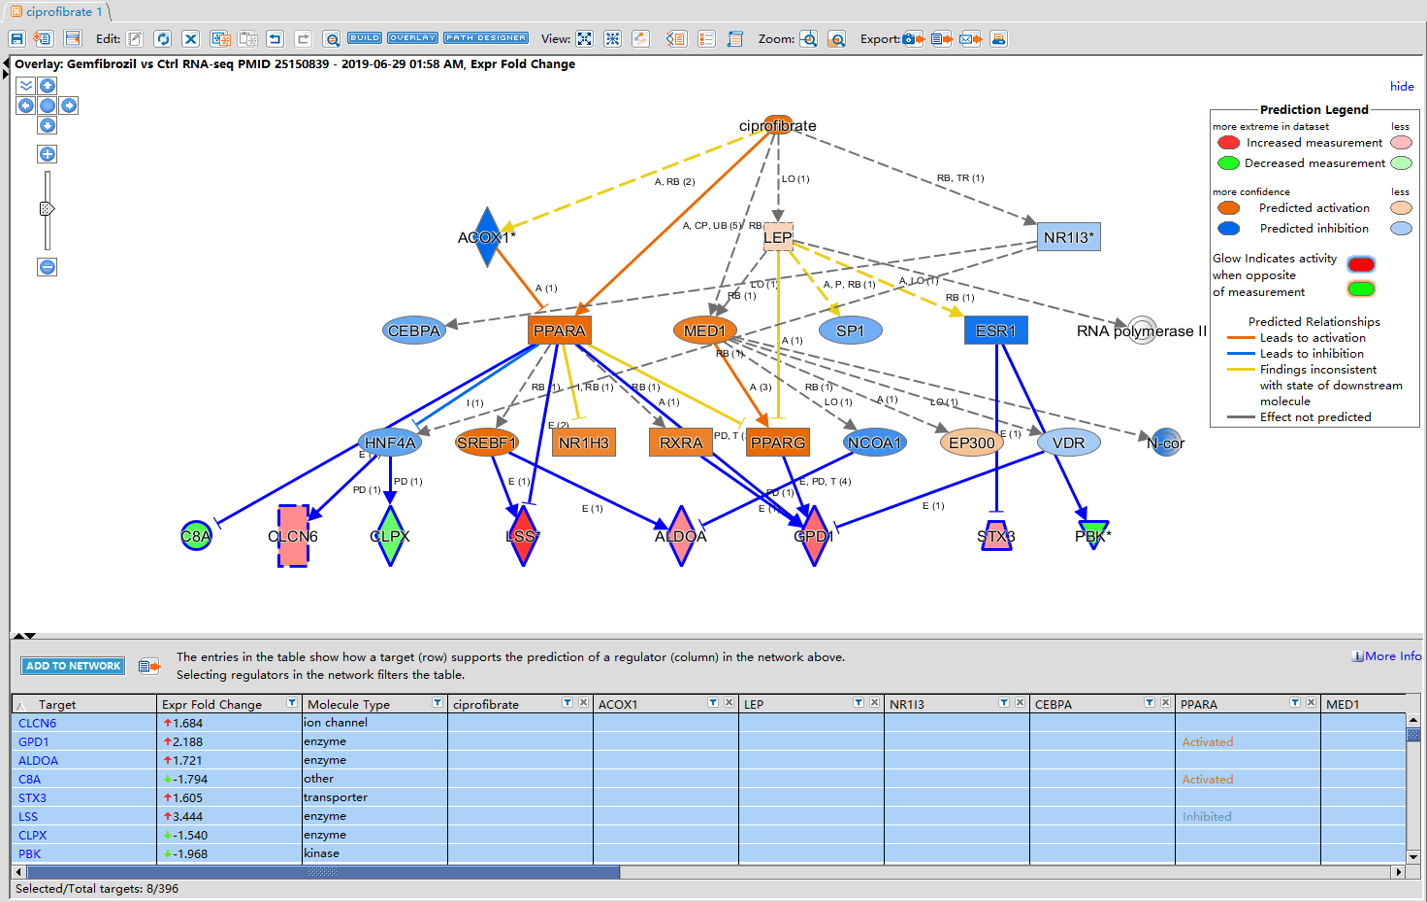Toggle the Build toolbar button

pos(364,38)
